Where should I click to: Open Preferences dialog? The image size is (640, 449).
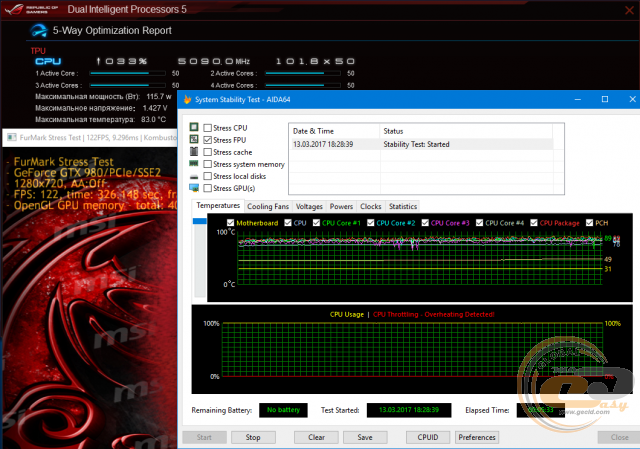click(x=477, y=437)
